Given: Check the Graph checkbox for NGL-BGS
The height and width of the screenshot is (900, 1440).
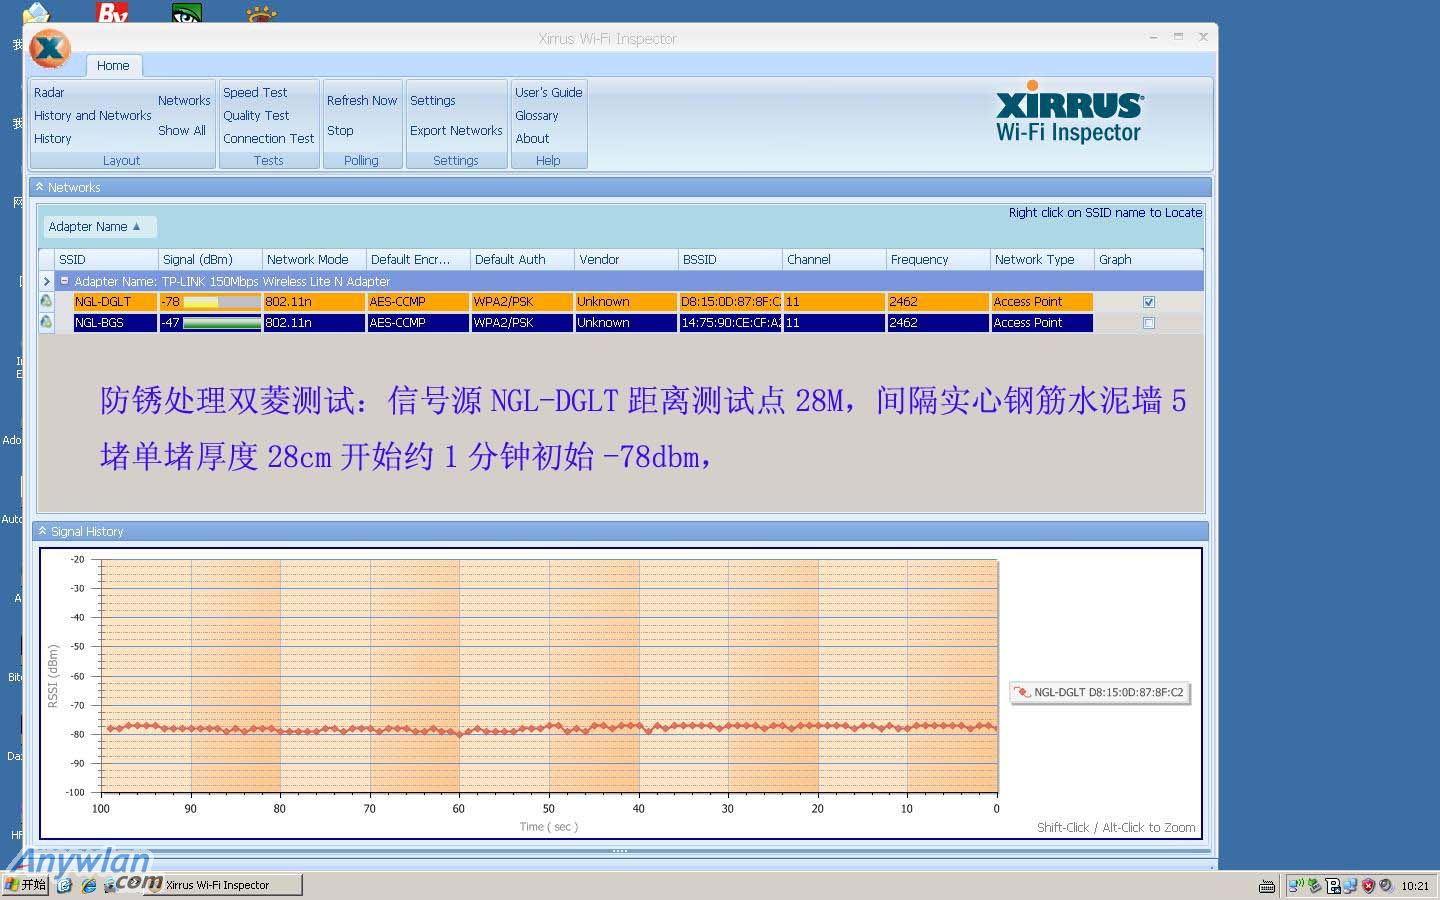Looking at the screenshot, I should [1149, 323].
